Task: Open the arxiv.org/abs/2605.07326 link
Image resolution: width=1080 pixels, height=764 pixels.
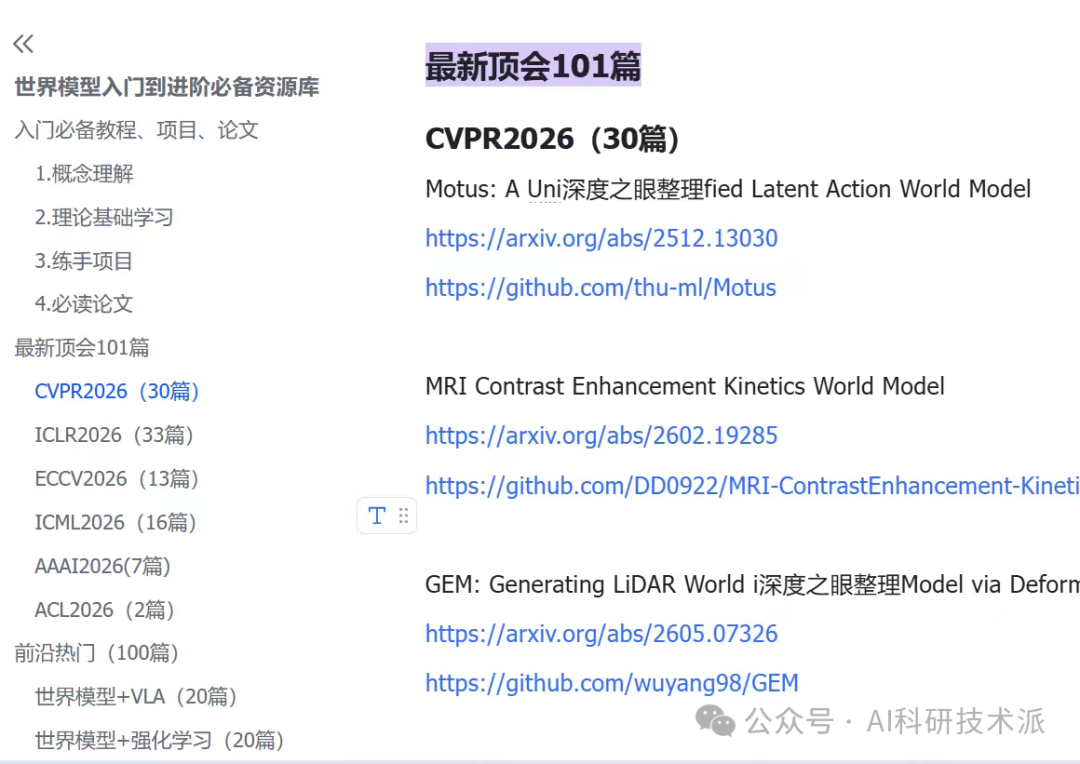Action: (601, 634)
